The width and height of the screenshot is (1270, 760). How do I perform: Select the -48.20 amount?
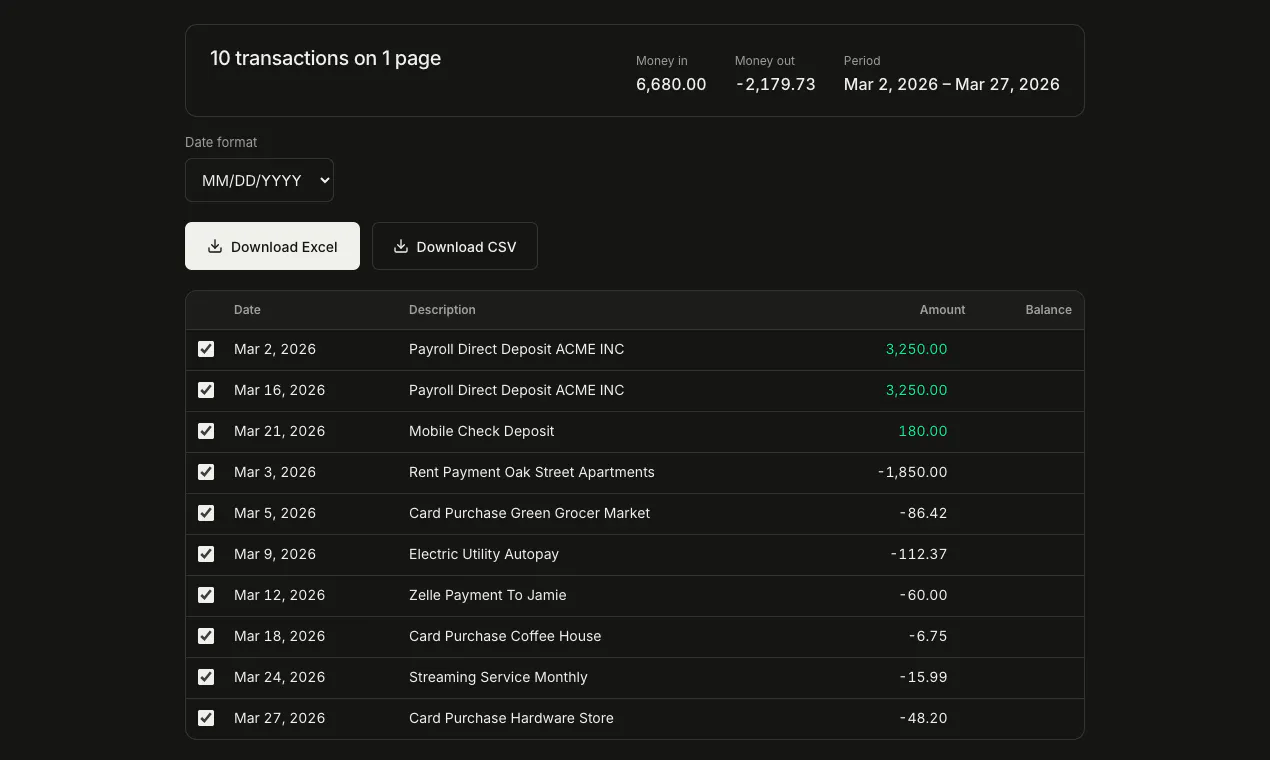tap(923, 718)
